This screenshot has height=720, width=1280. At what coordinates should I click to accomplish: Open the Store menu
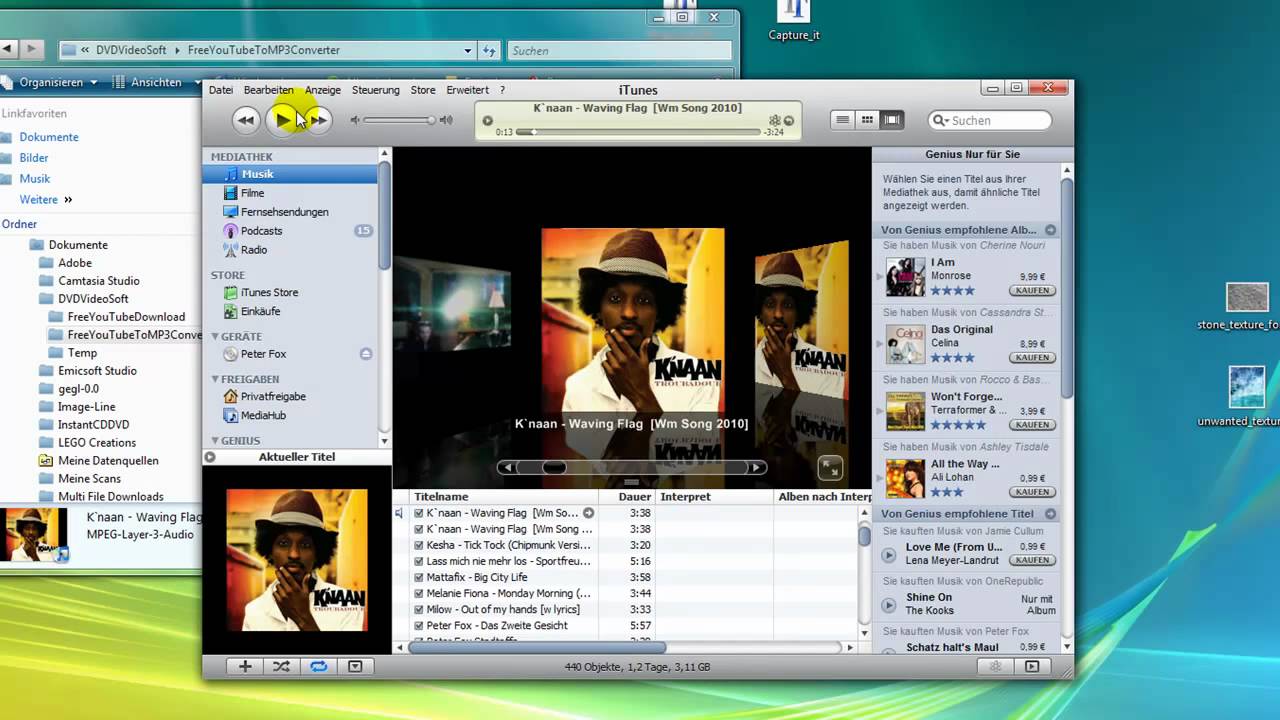pyautogui.click(x=423, y=90)
